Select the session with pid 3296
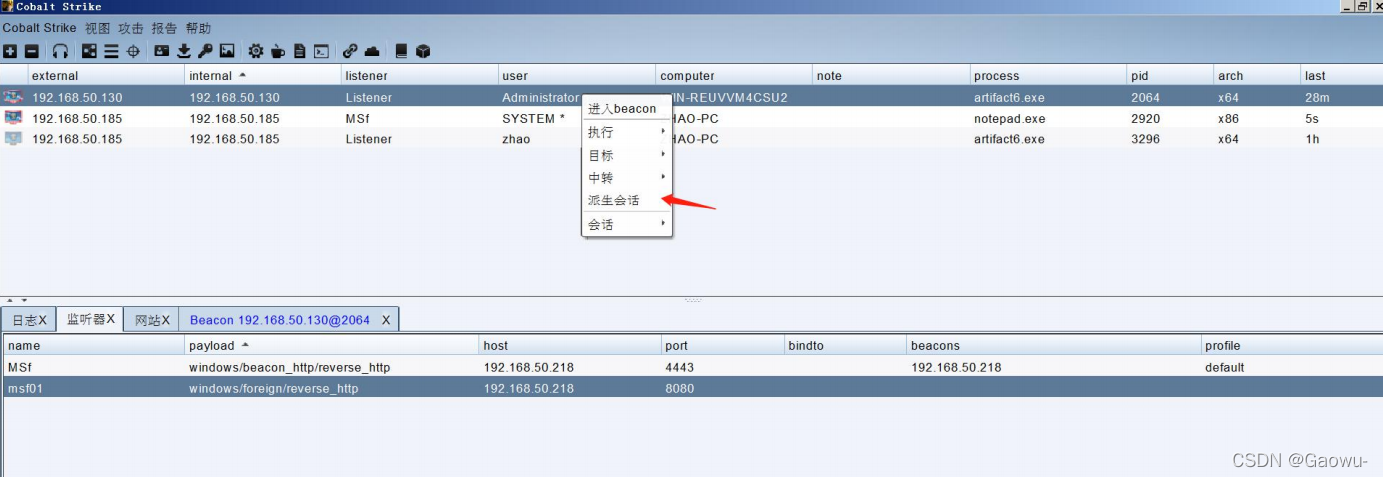Image resolution: width=1383 pixels, height=477 pixels. click(x=691, y=139)
